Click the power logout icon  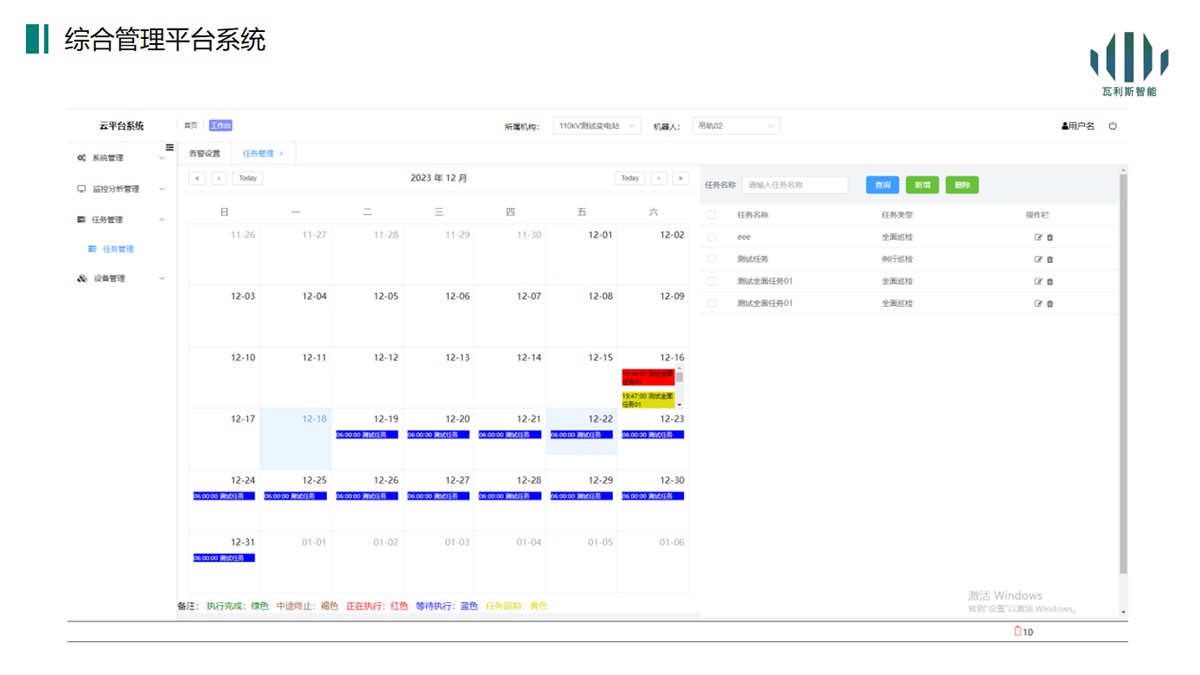pos(1112,126)
